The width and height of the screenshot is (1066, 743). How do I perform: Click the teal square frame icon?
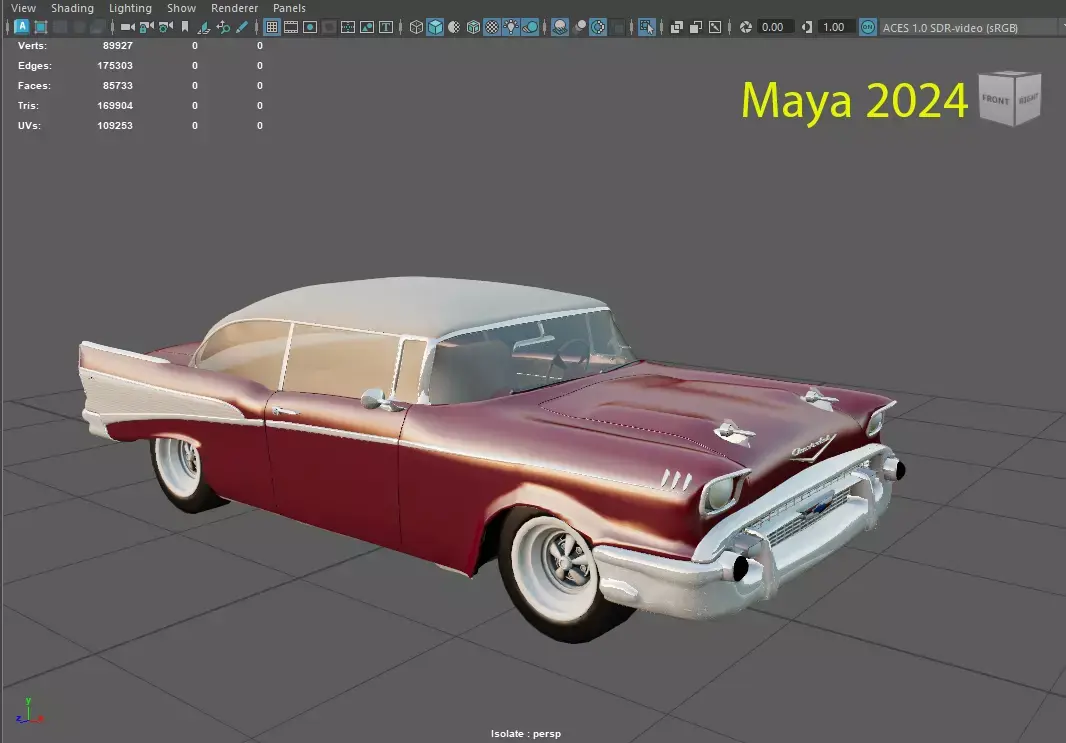click(x=41, y=27)
